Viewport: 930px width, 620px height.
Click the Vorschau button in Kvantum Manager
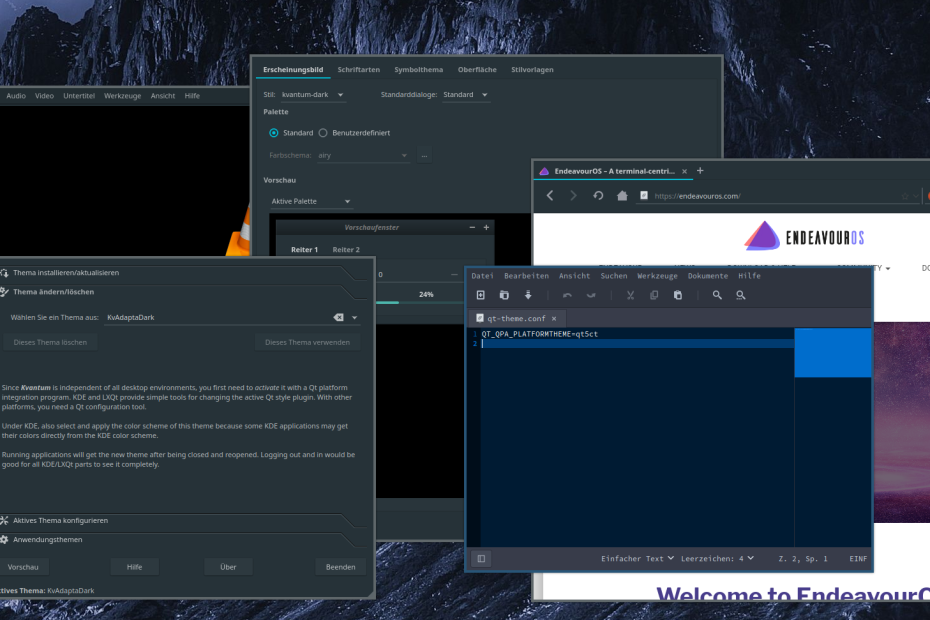pos(23,567)
